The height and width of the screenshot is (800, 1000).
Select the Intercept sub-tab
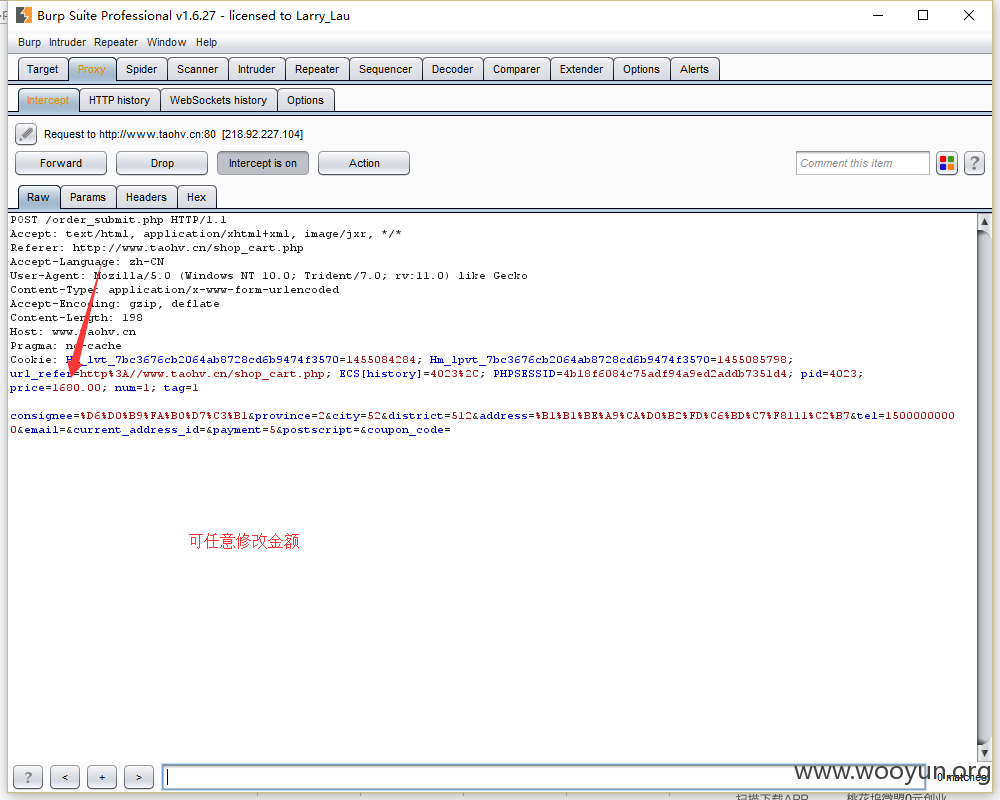tap(48, 100)
